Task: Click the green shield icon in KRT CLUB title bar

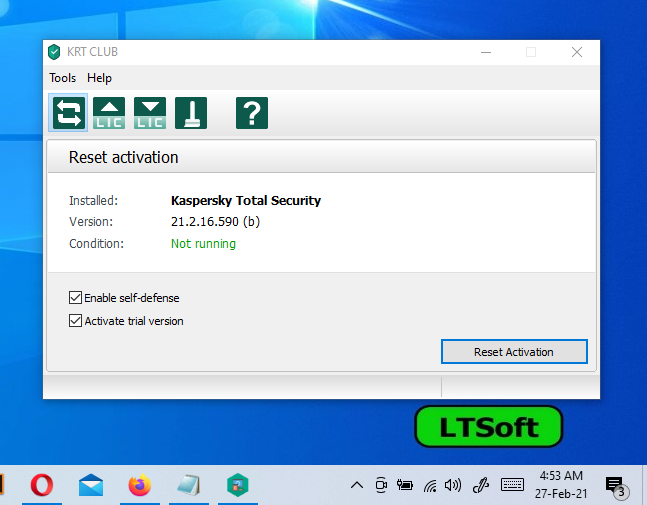Action: [54, 52]
